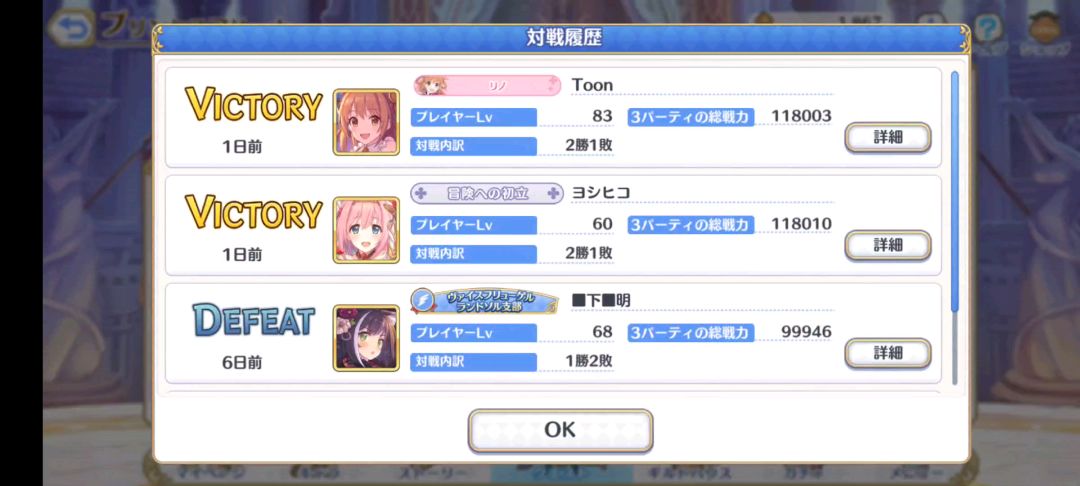The image size is (1080, 486).
Task: Confirm with the OK button
Action: (560, 430)
